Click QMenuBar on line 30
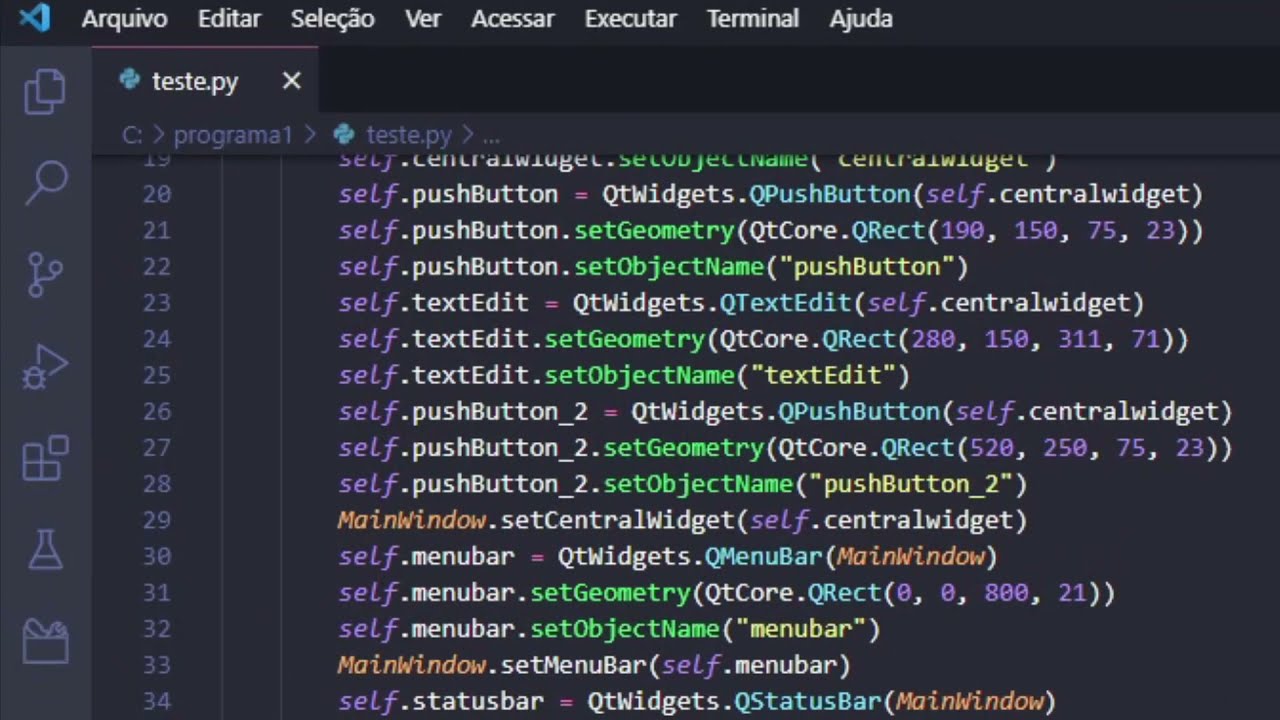 pyautogui.click(x=764, y=556)
